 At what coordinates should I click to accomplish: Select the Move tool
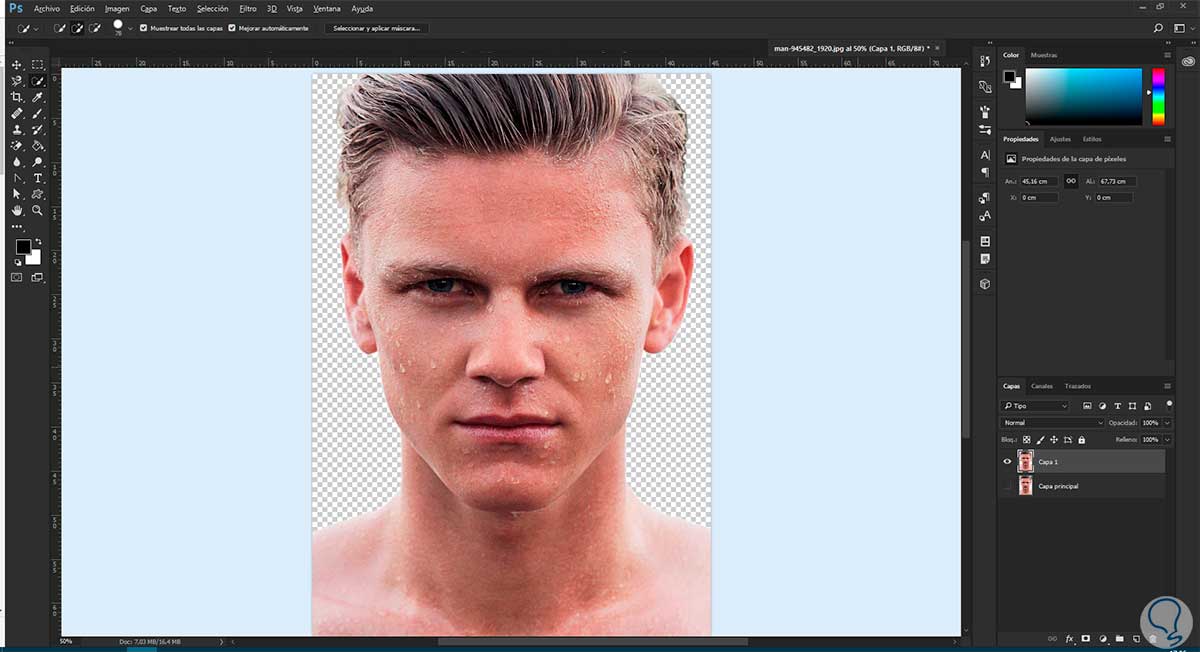pos(16,65)
